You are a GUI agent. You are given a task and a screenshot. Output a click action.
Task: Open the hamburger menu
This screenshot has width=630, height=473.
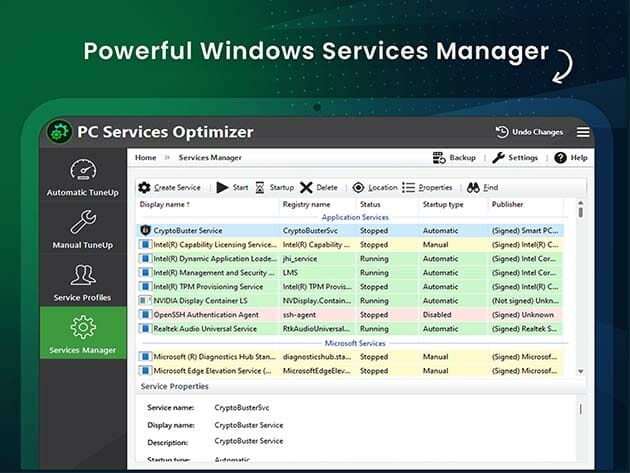coord(583,132)
